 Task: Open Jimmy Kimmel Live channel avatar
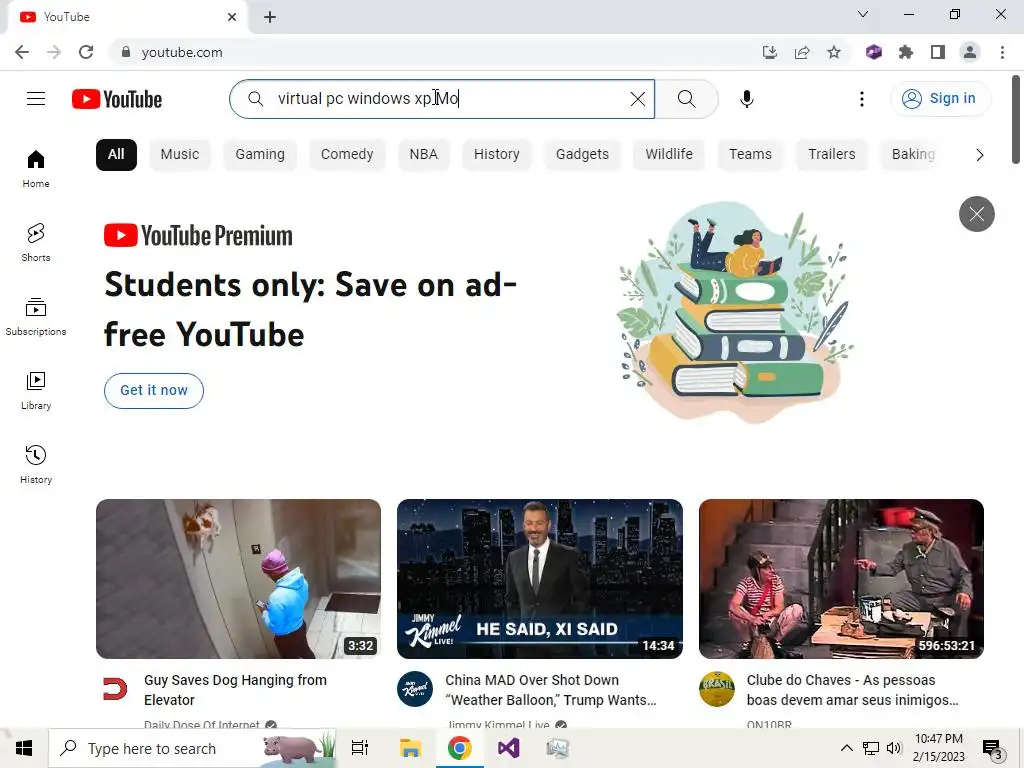[x=415, y=689]
